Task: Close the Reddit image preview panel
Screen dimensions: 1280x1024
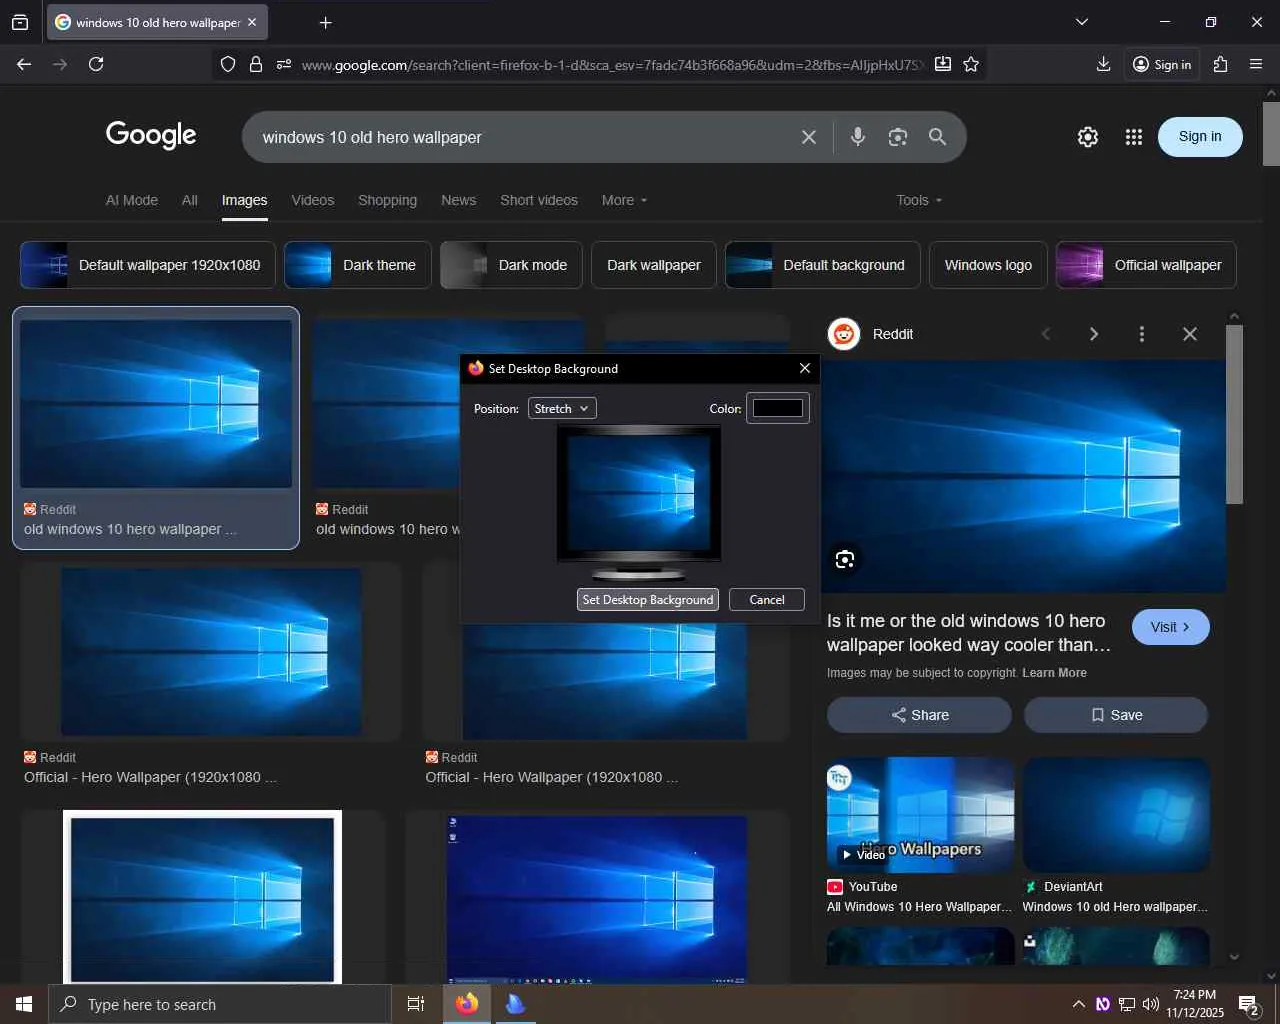Action: (1190, 334)
